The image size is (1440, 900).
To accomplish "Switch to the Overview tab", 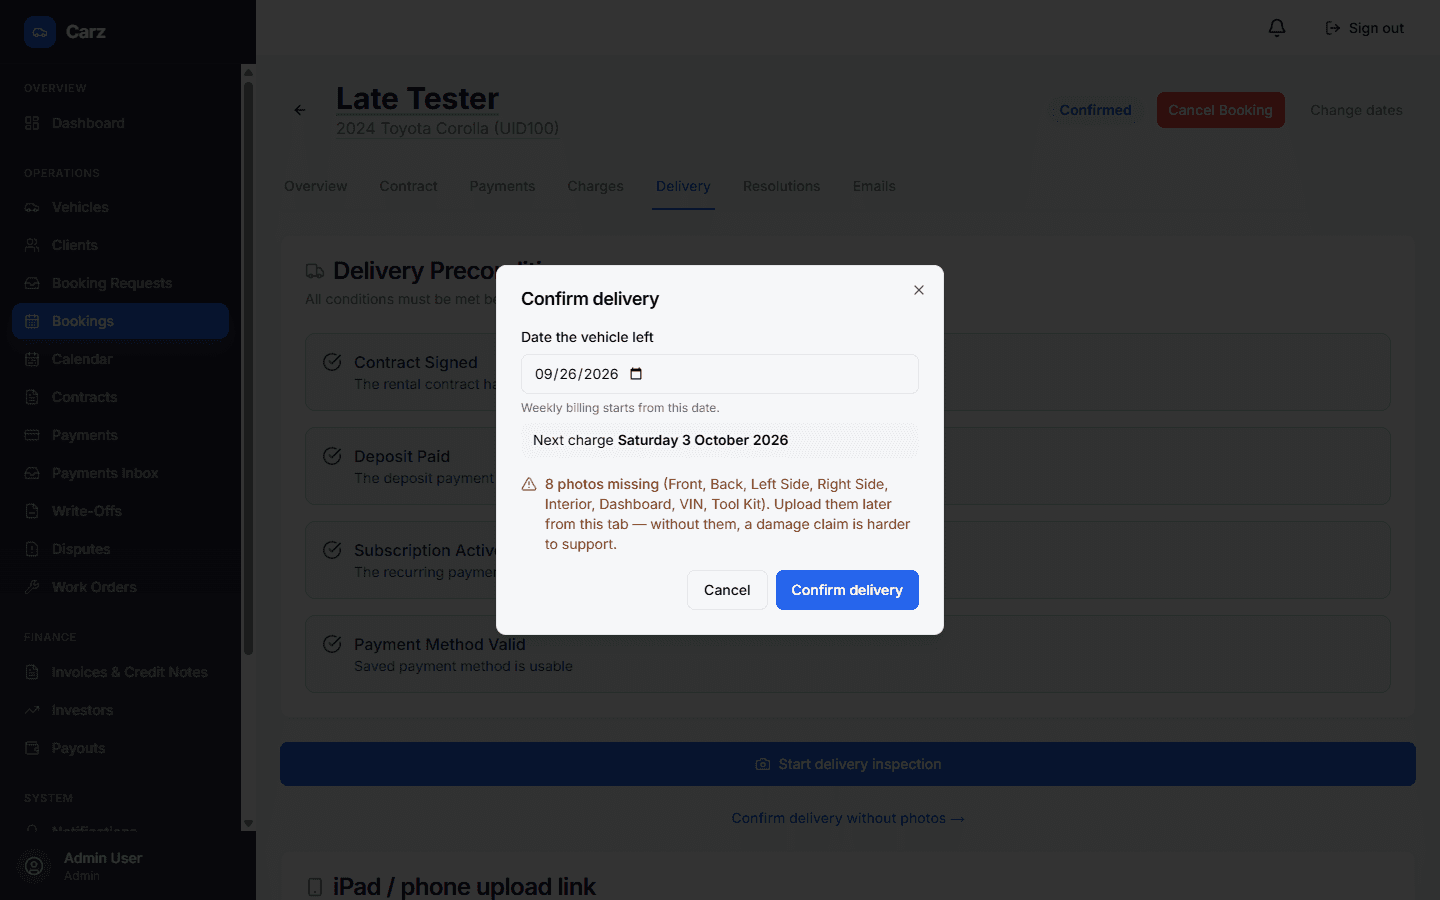I will pos(316,186).
